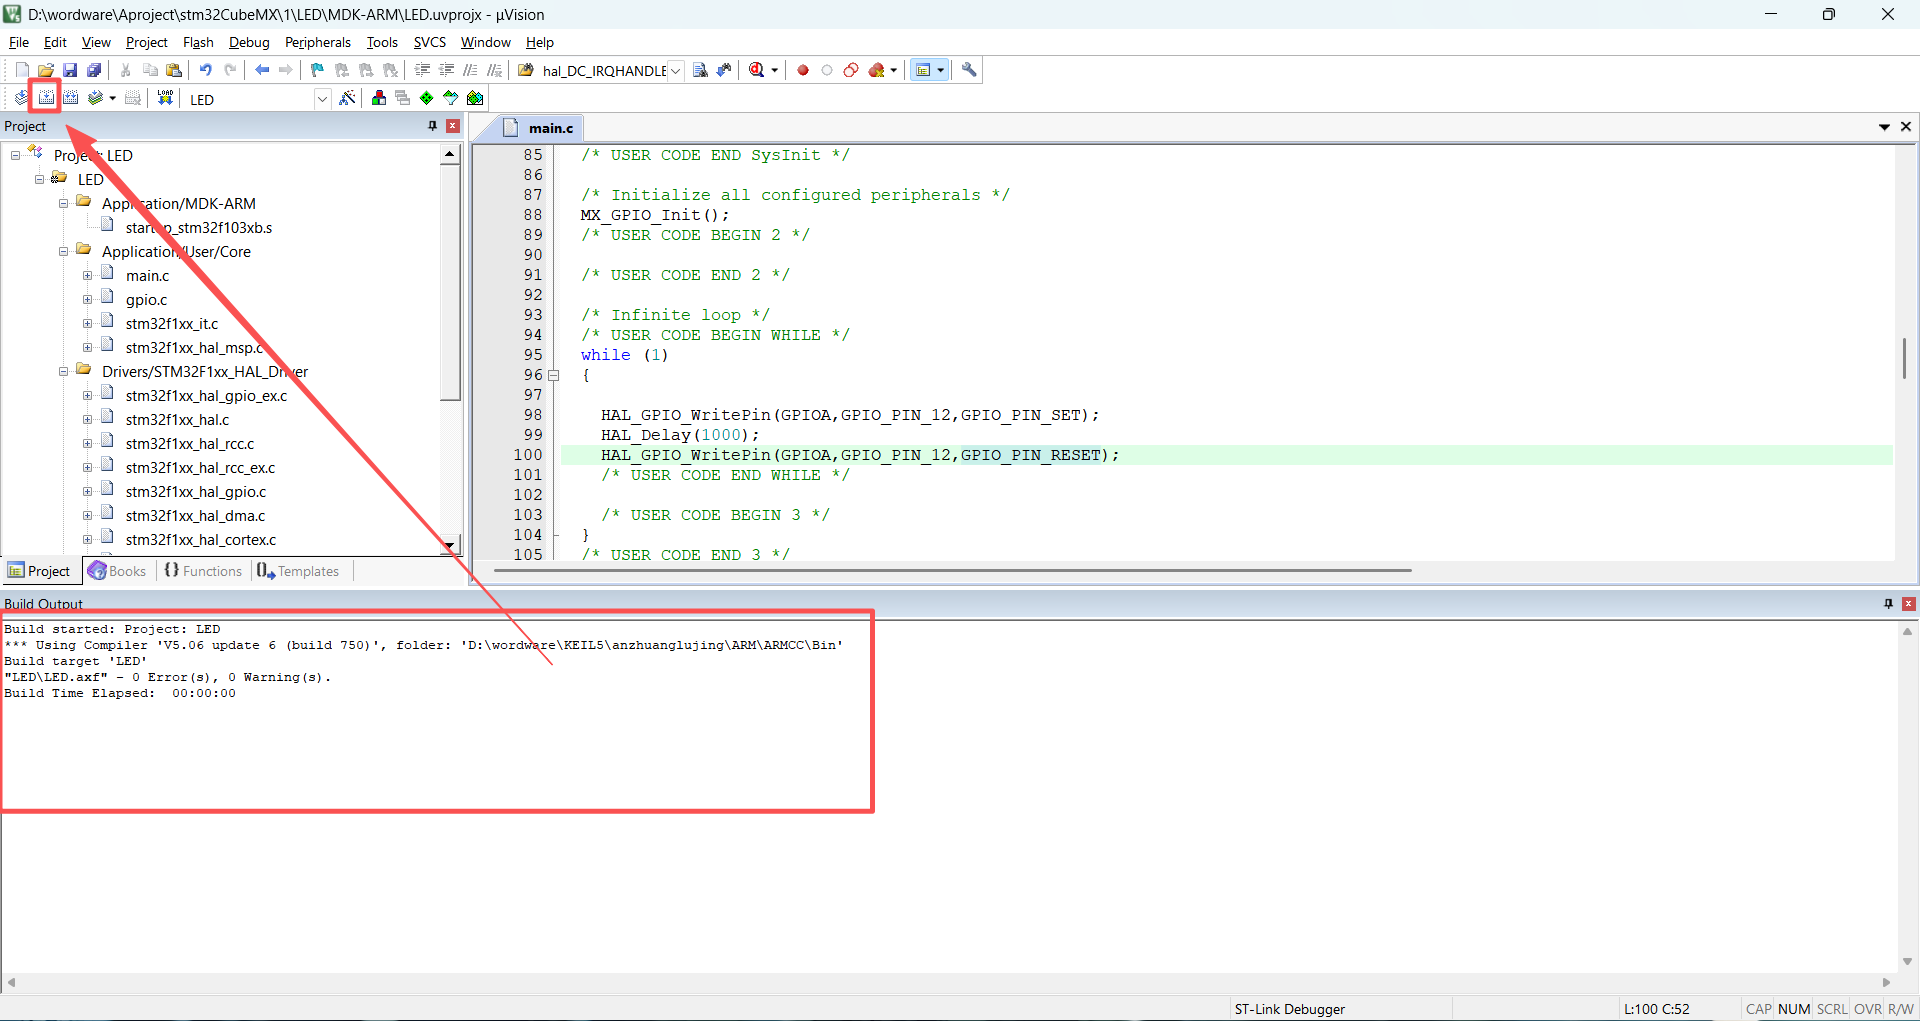Click the Download to flash LOAD icon

click(166, 98)
